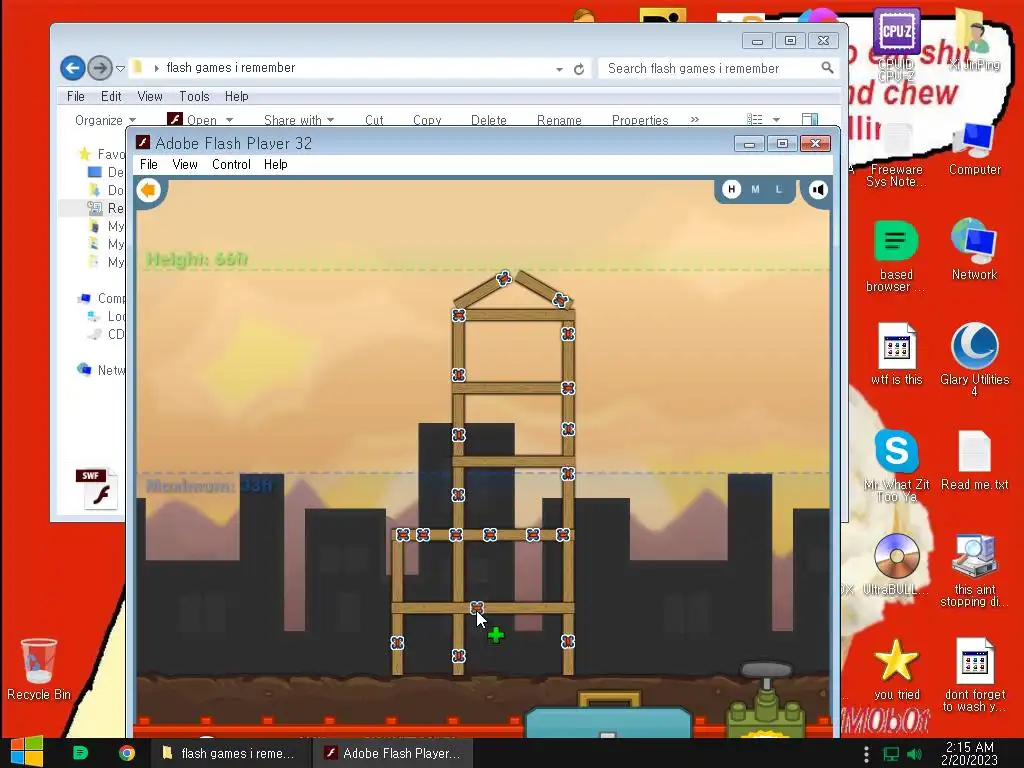Click Delete in the Explorer toolbar
The width and height of the screenshot is (1024, 768).
(488, 120)
